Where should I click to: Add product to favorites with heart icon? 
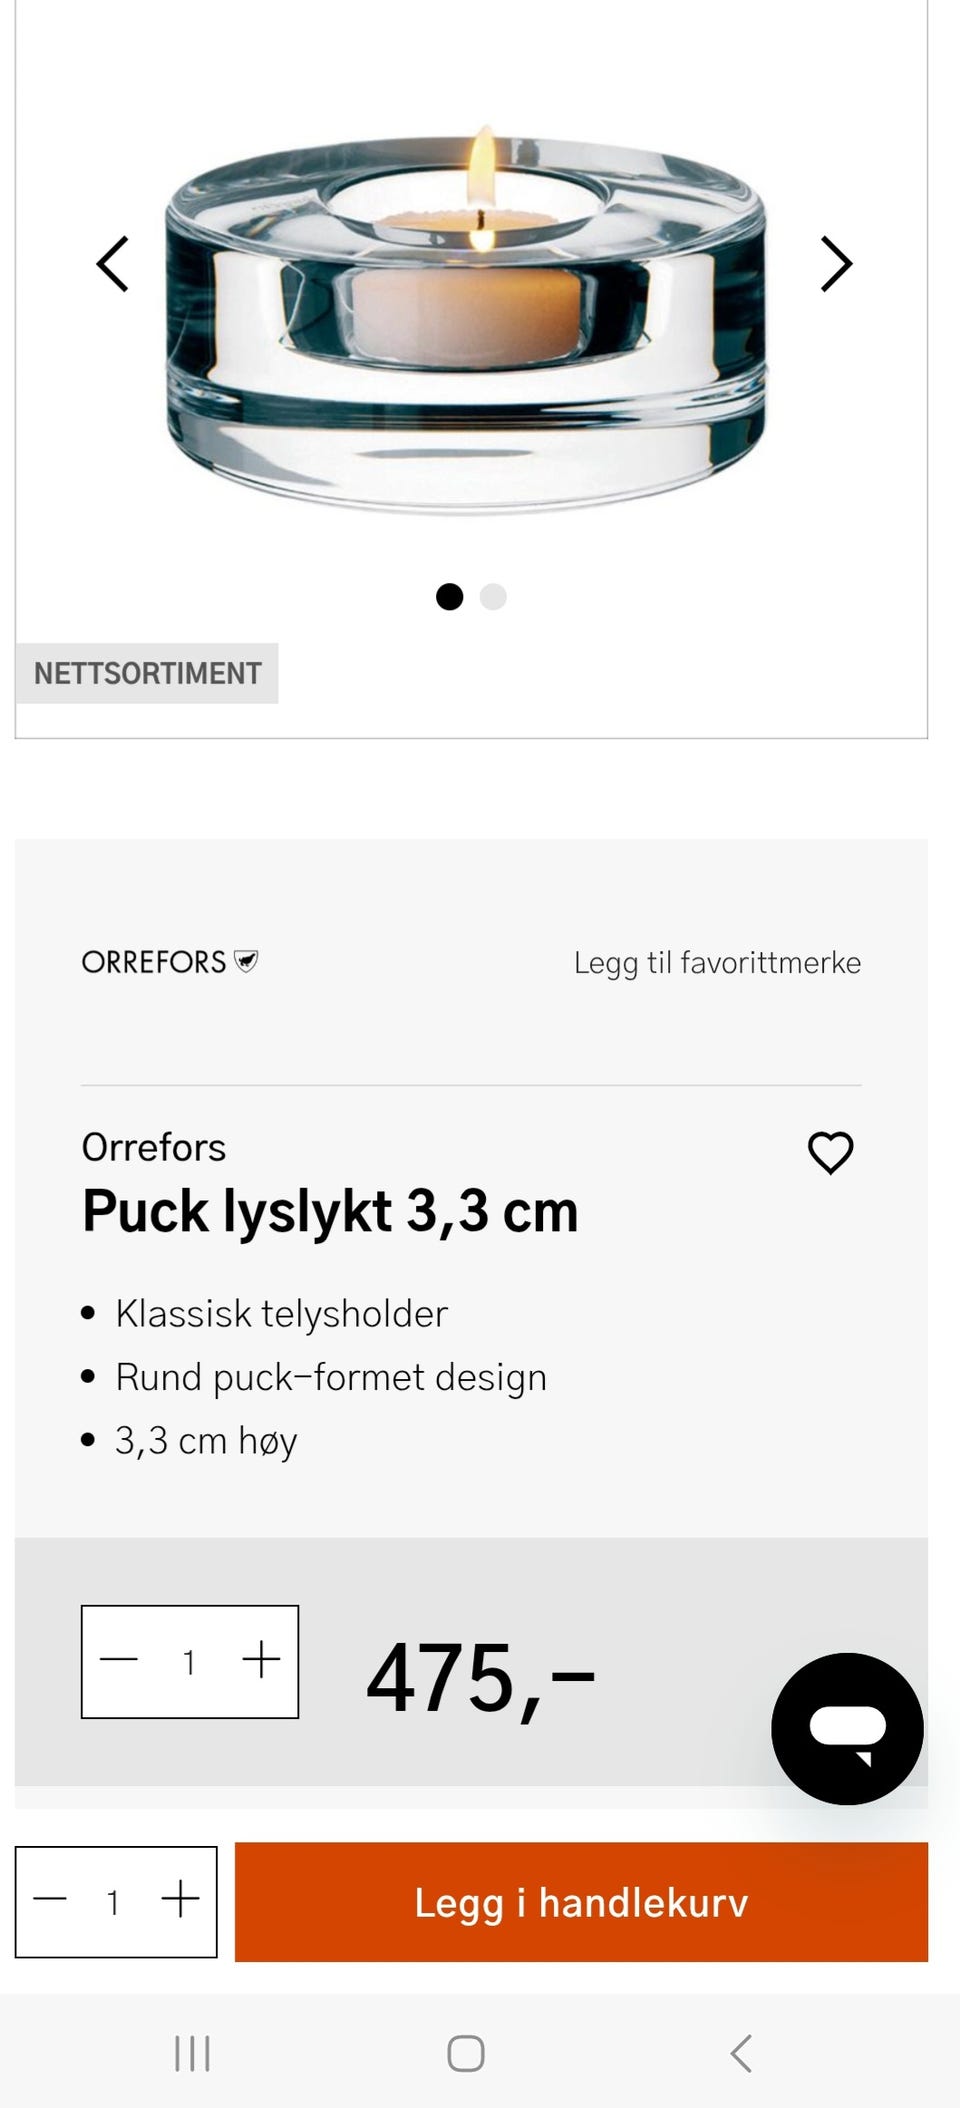830,1152
